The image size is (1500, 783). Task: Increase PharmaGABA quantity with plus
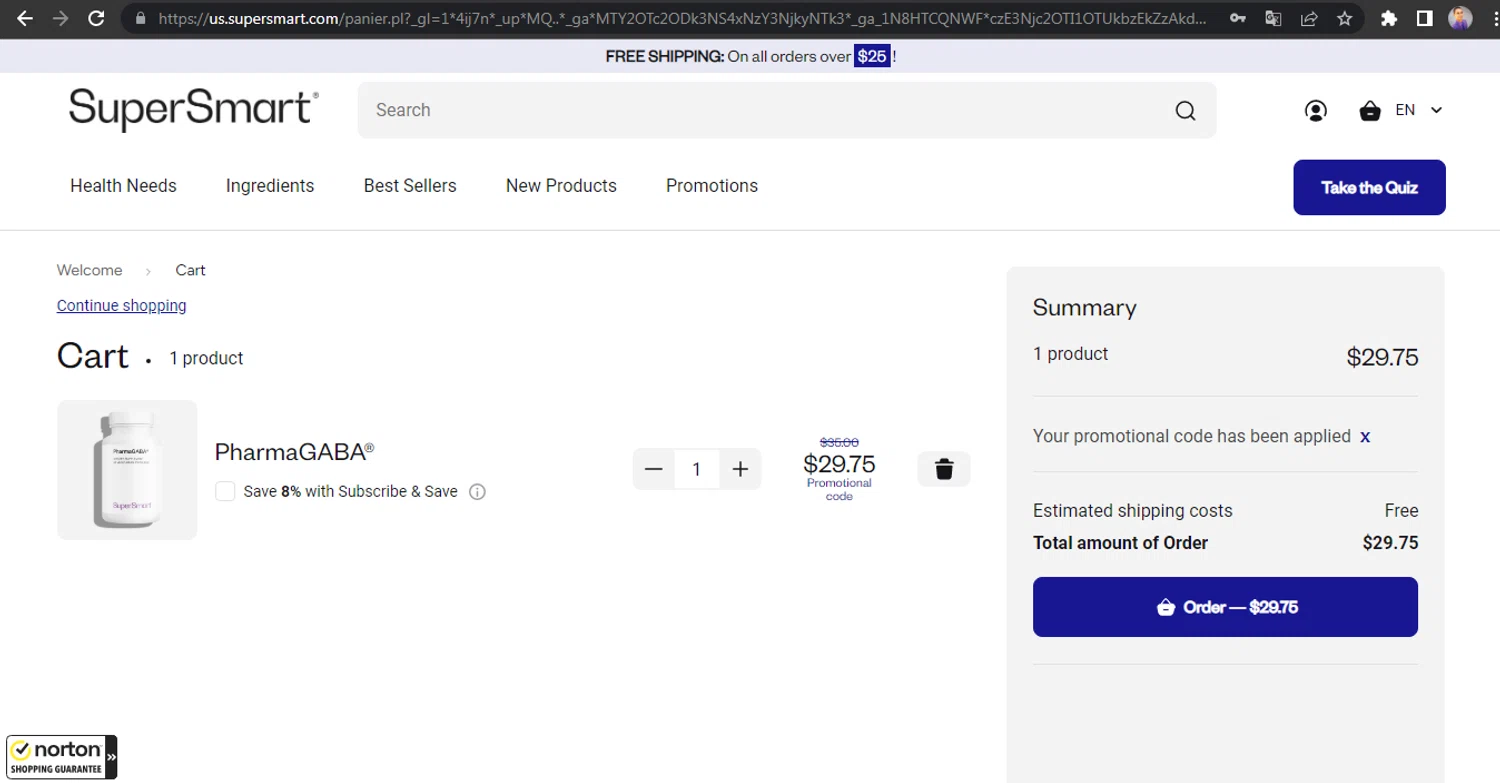740,469
